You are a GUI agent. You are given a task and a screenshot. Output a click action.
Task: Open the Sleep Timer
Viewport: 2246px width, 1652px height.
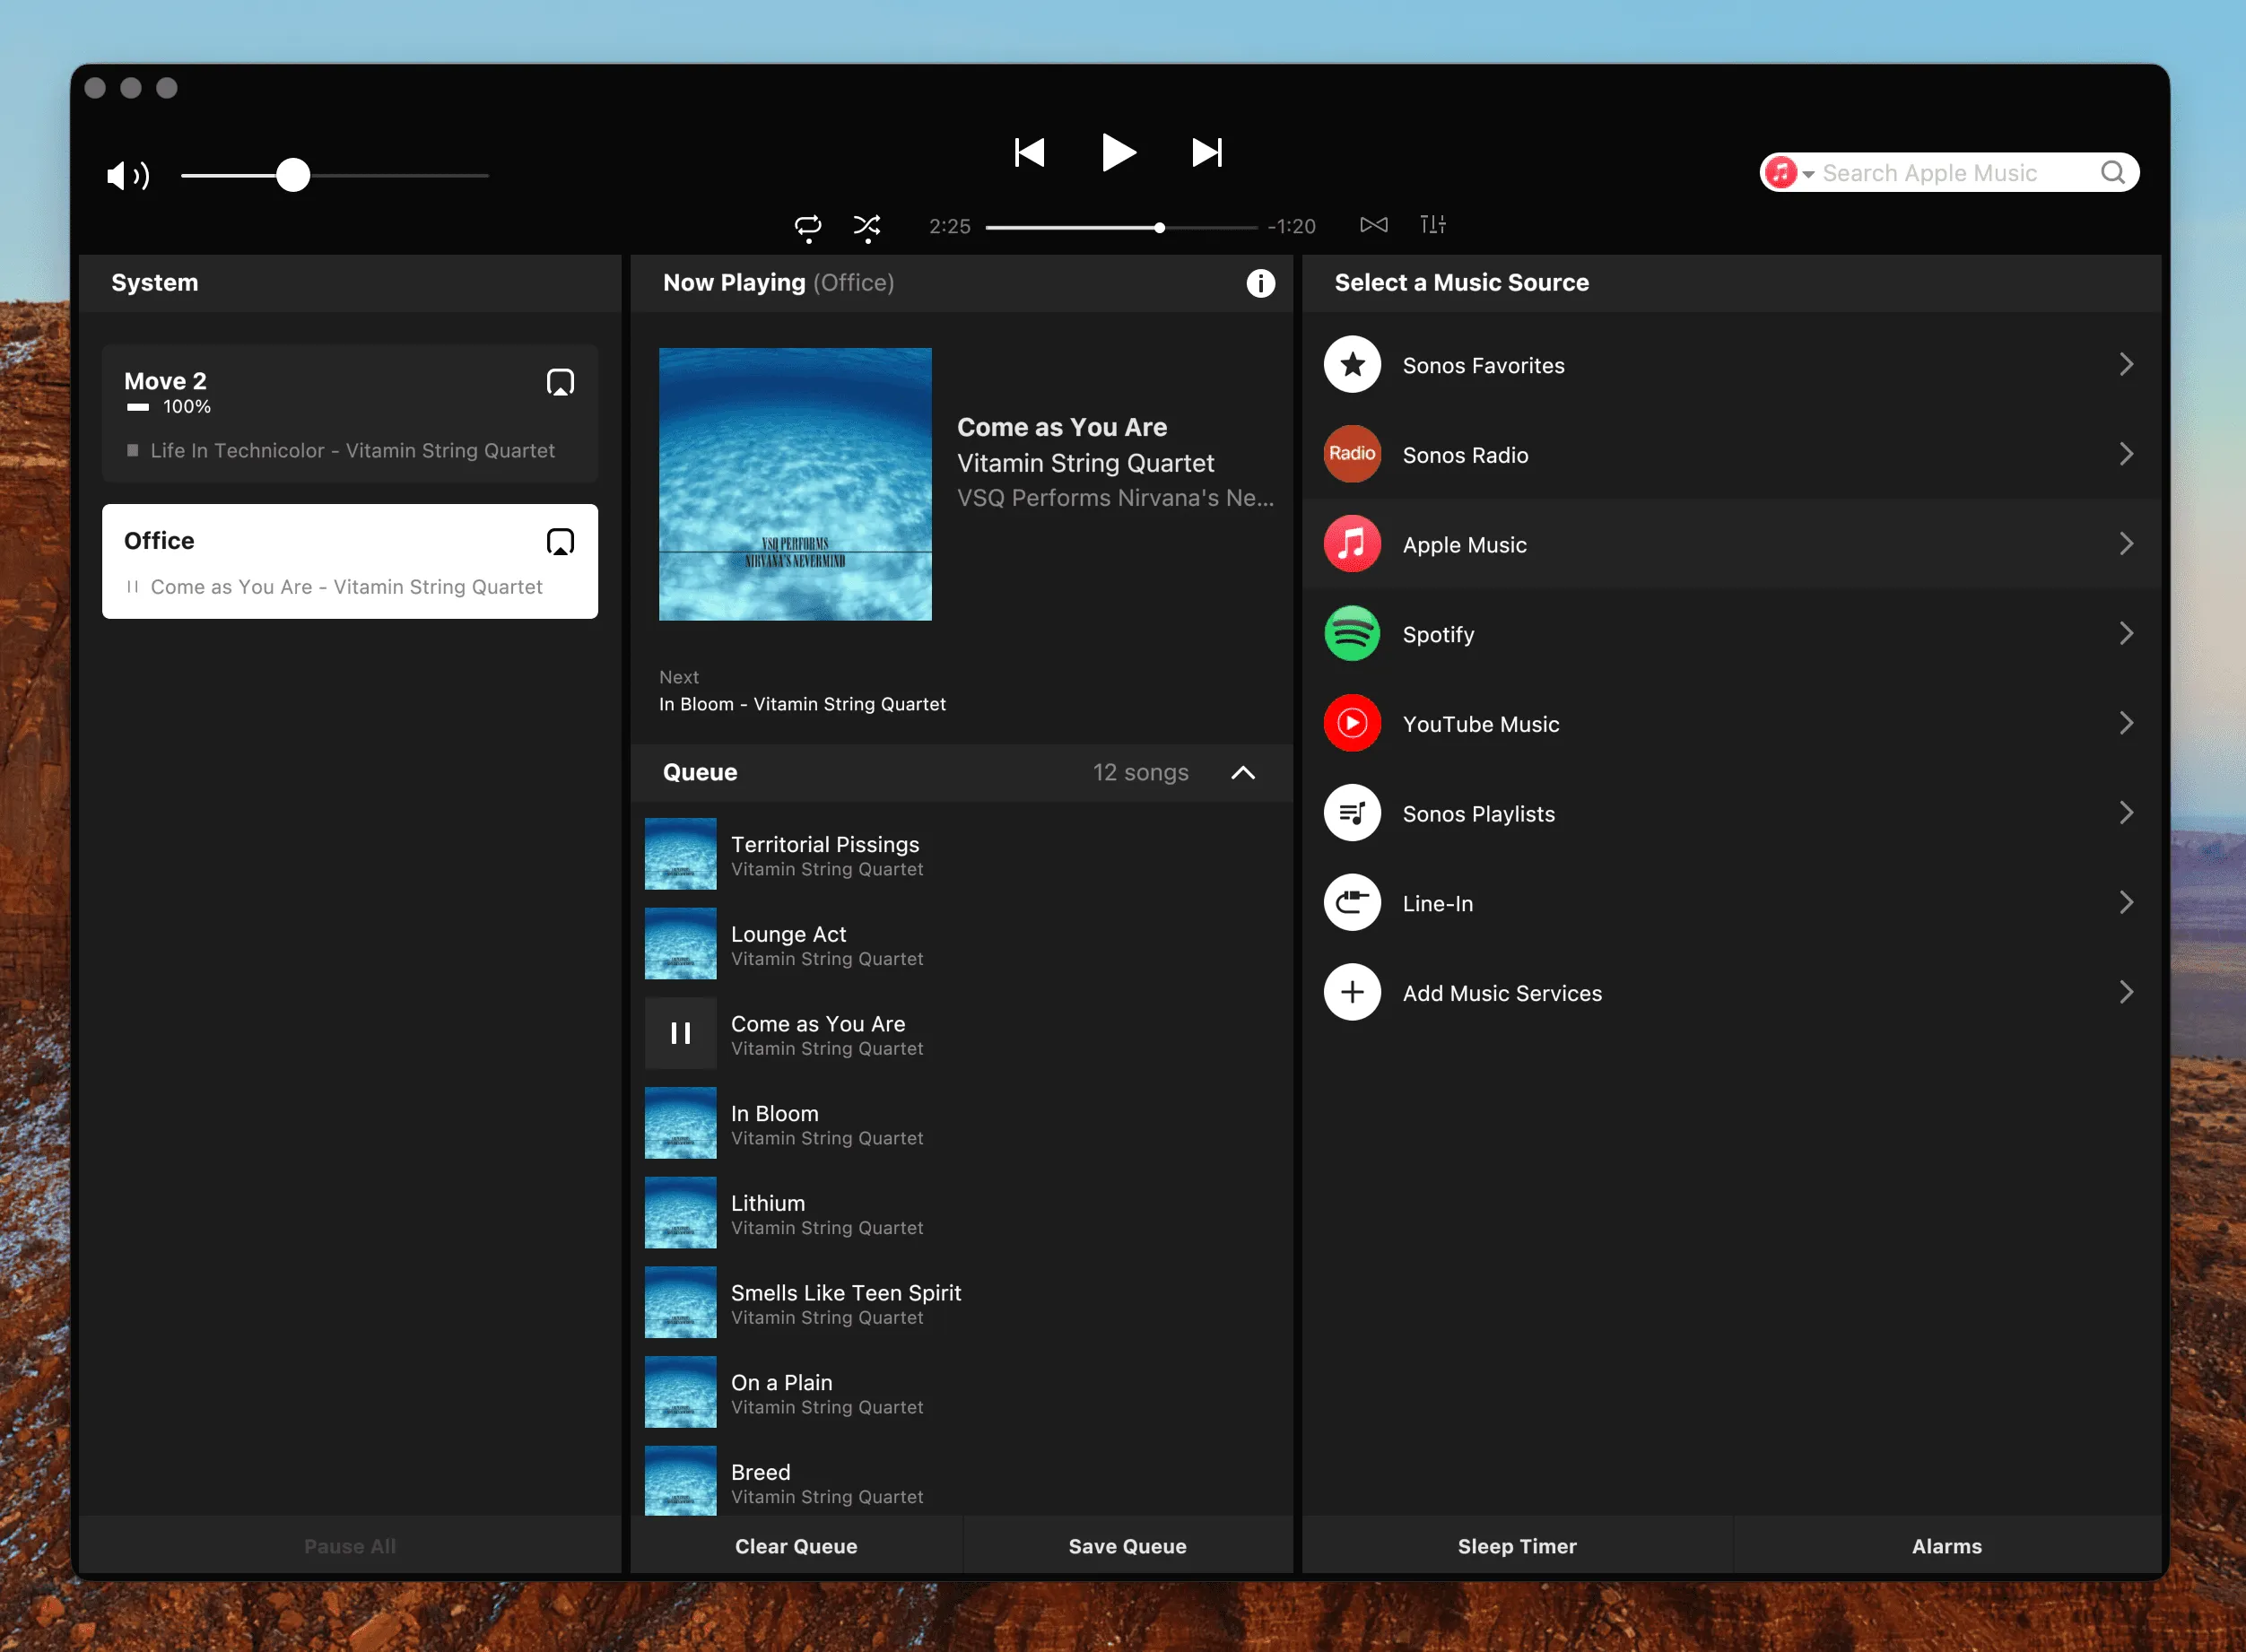tap(1517, 1546)
